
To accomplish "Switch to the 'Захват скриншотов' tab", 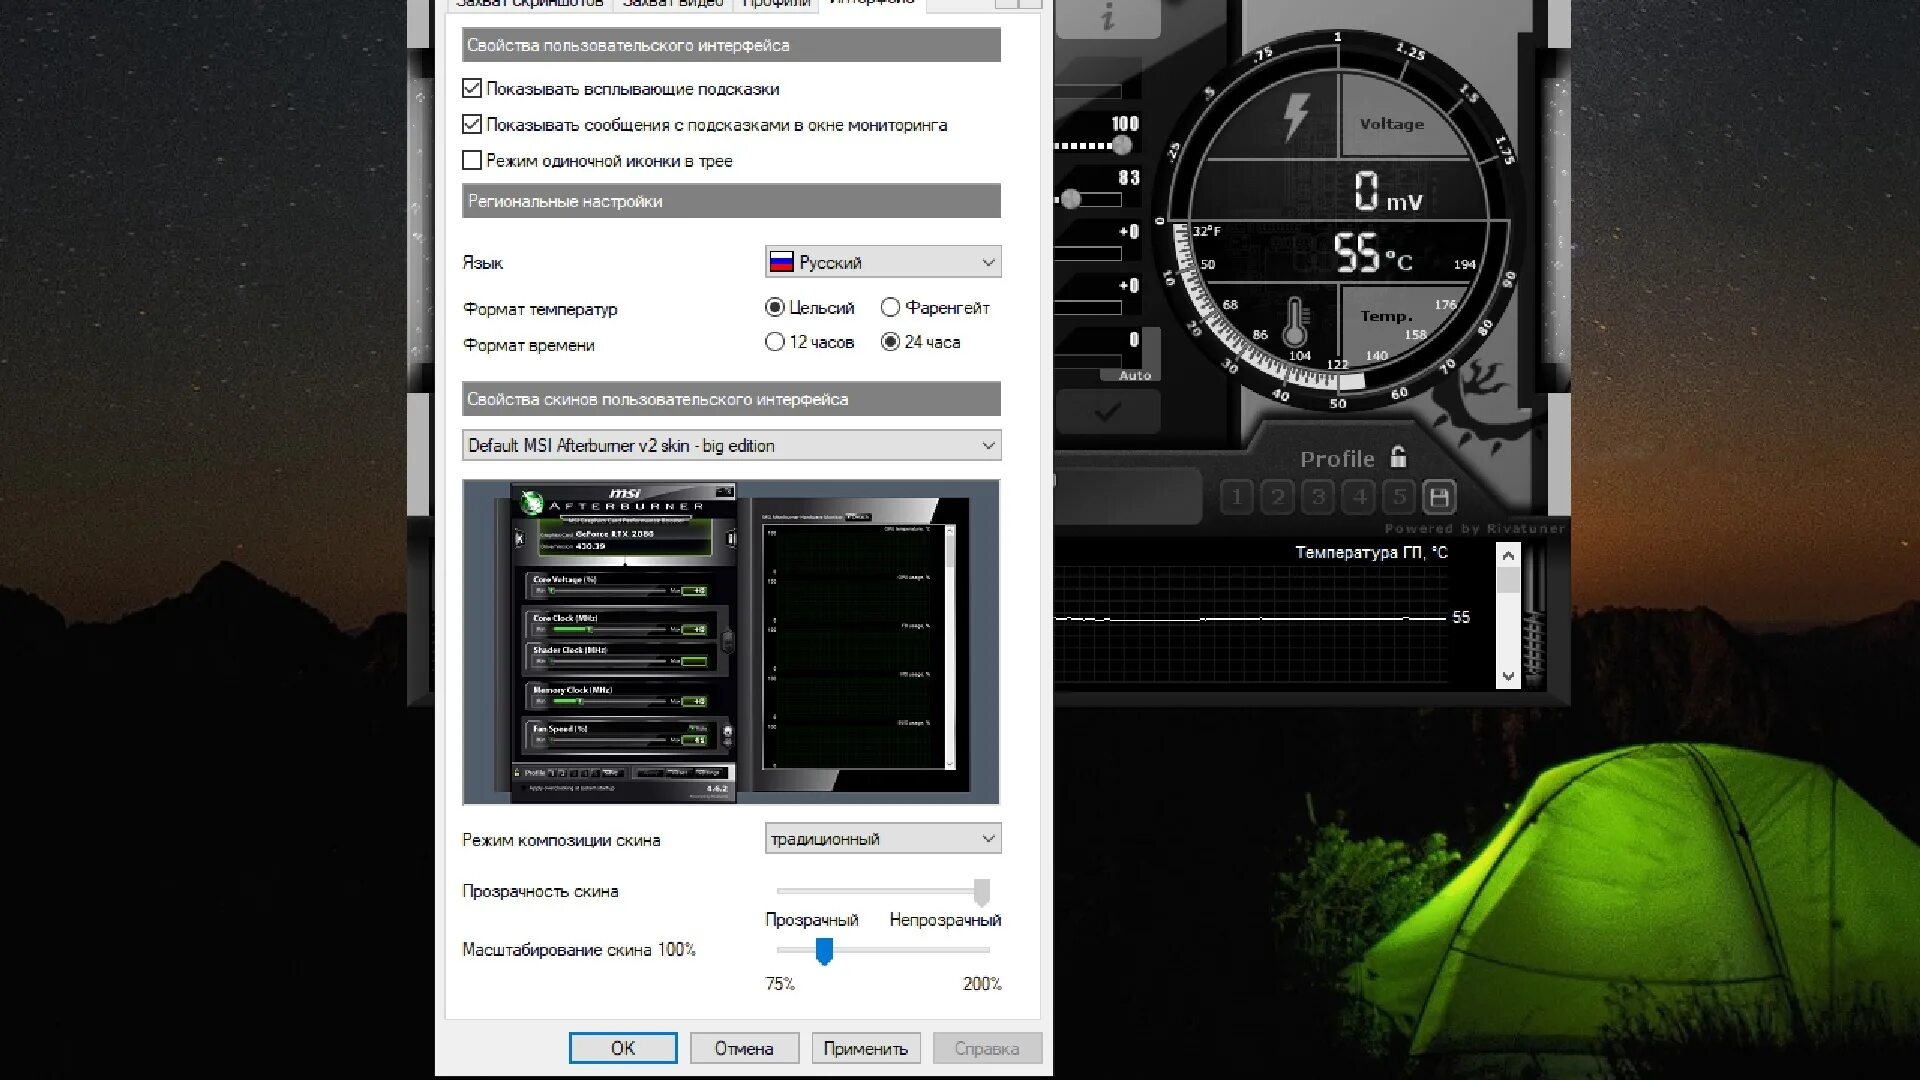I will coord(529,4).
